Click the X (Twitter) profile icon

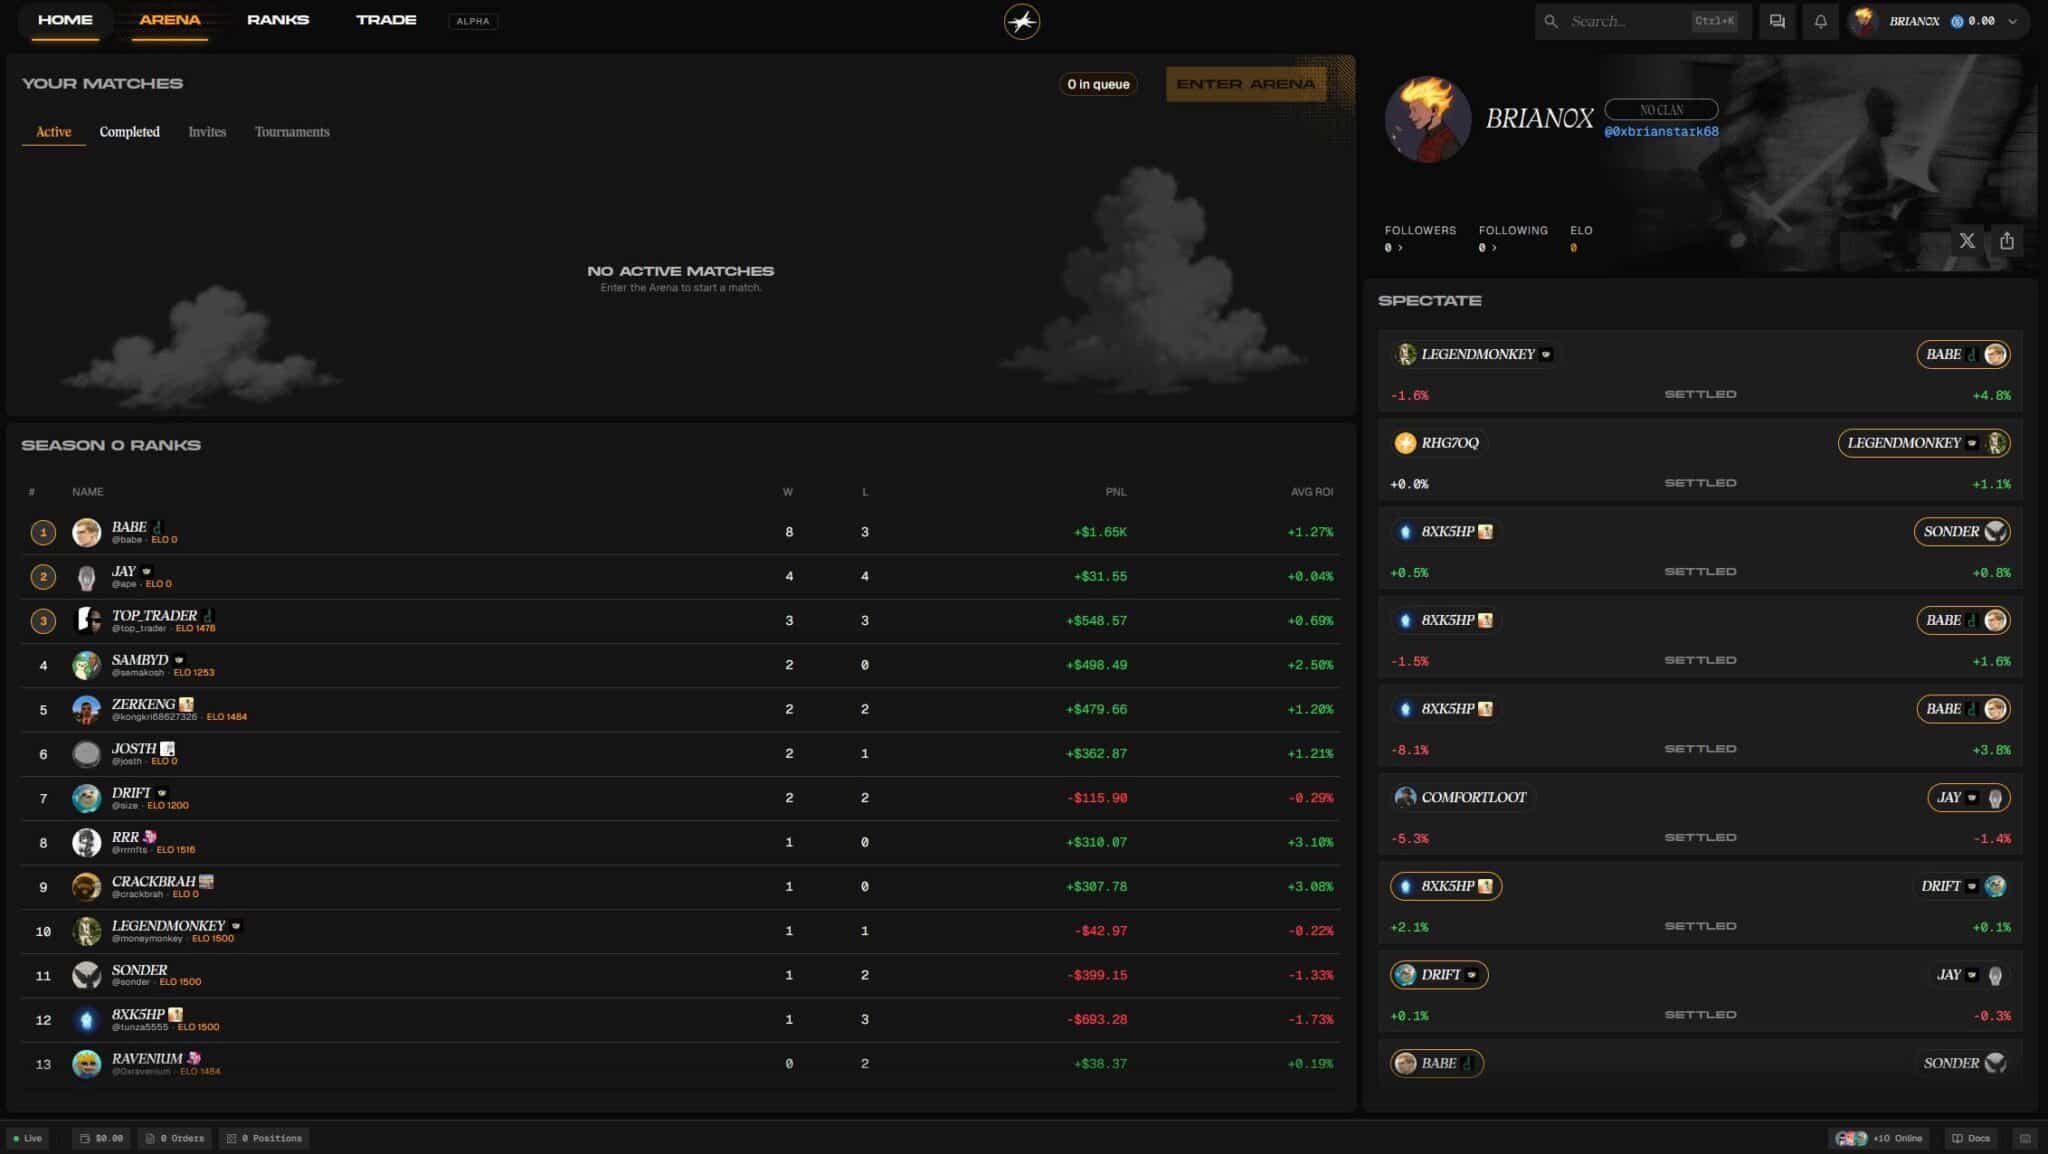pyautogui.click(x=1967, y=241)
